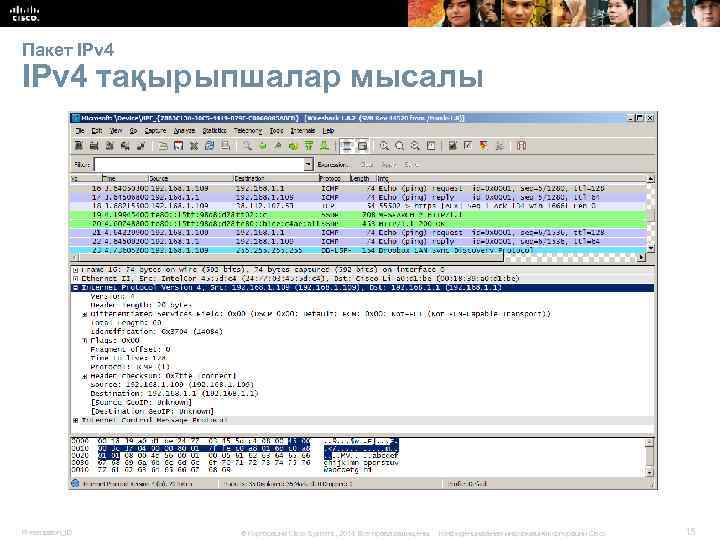
Task: Open capture options from the toolbar
Action: pyautogui.click(x=94, y=146)
